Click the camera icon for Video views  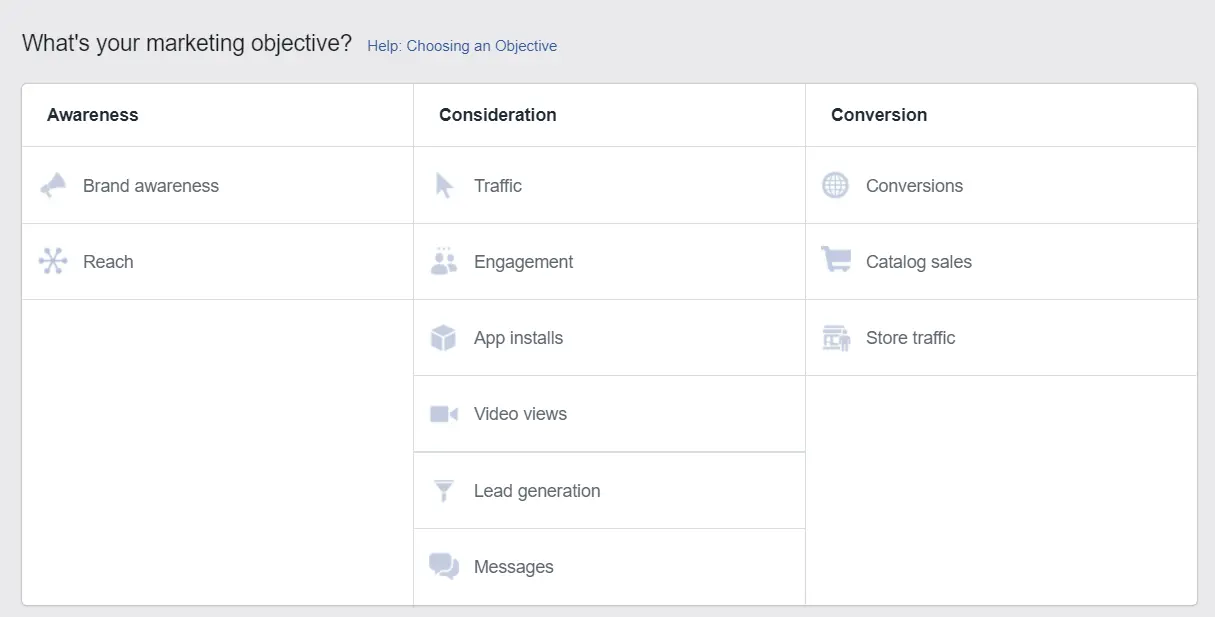pyautogui.click(x=444, y=414)
